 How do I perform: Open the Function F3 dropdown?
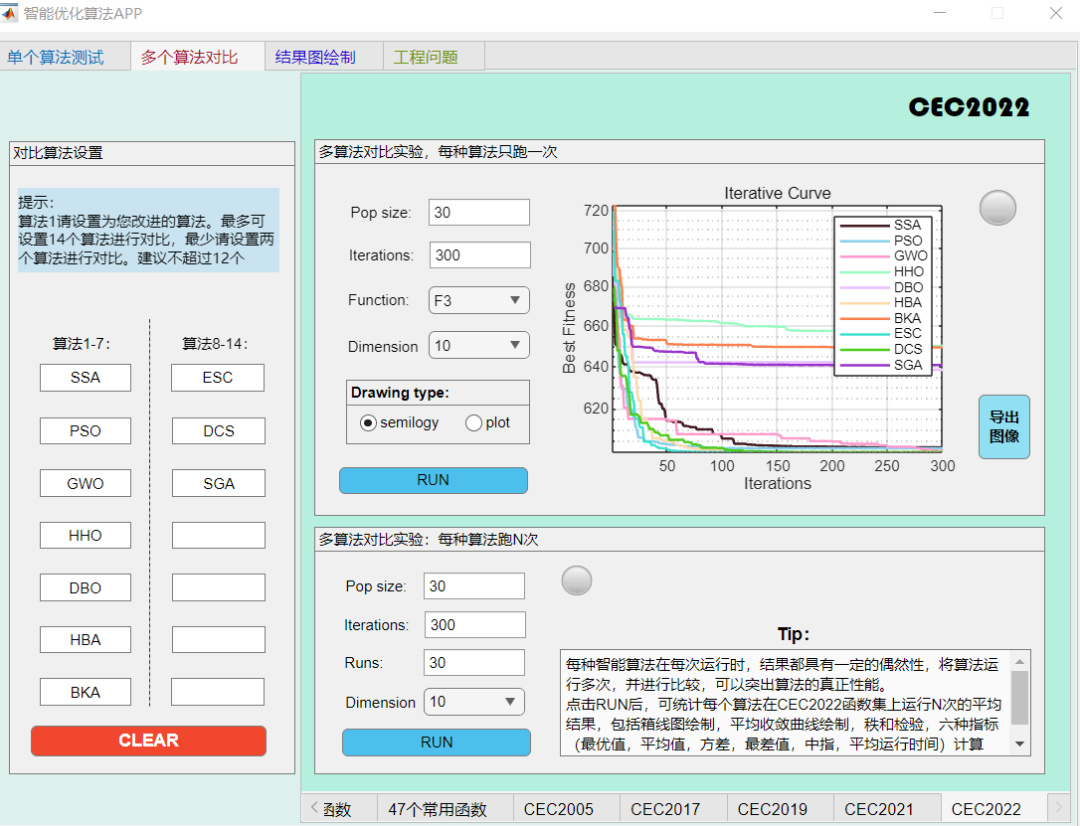tap(479, 300)
